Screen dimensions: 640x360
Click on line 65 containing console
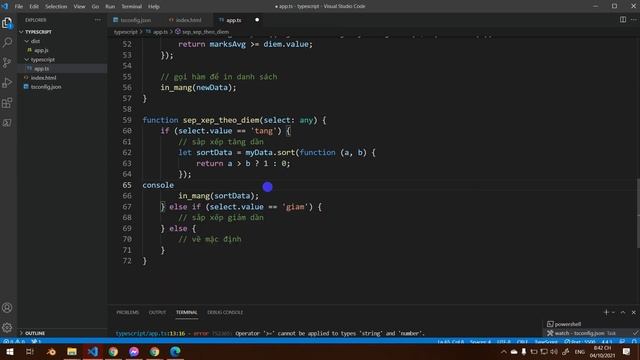(x=158, y=185)
